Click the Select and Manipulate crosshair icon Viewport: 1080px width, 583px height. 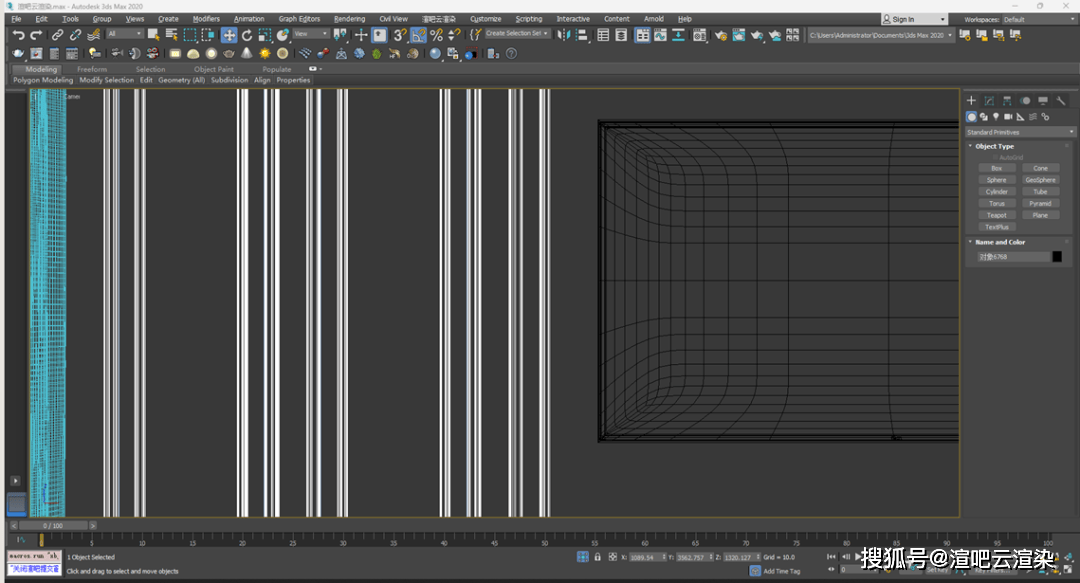pos(361,34)
